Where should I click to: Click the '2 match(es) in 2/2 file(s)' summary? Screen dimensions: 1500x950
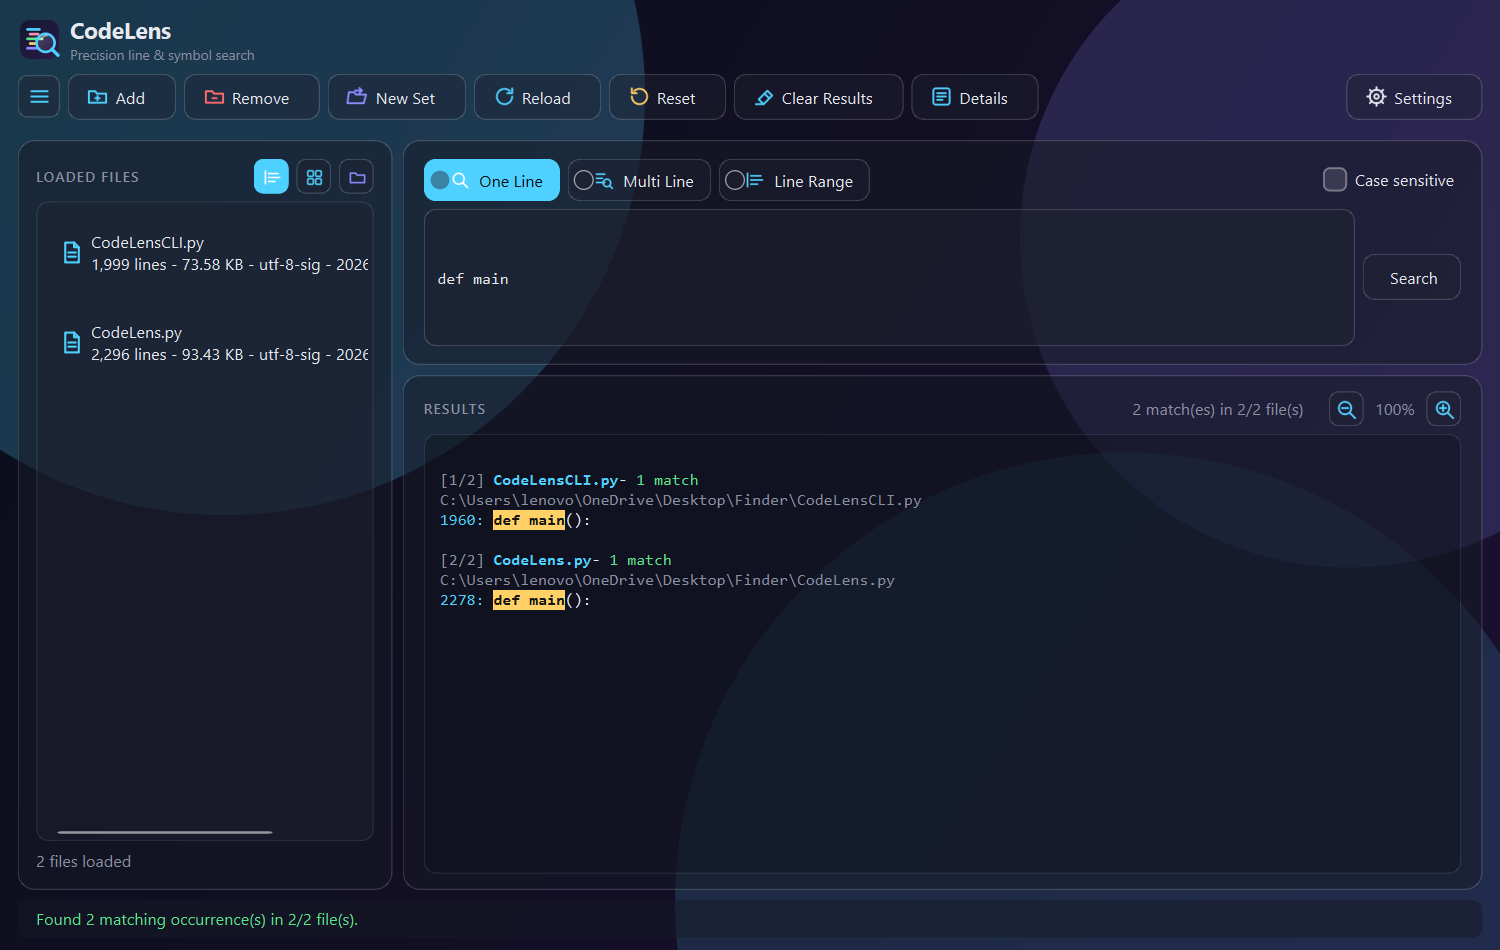[x=1218, y=410]
